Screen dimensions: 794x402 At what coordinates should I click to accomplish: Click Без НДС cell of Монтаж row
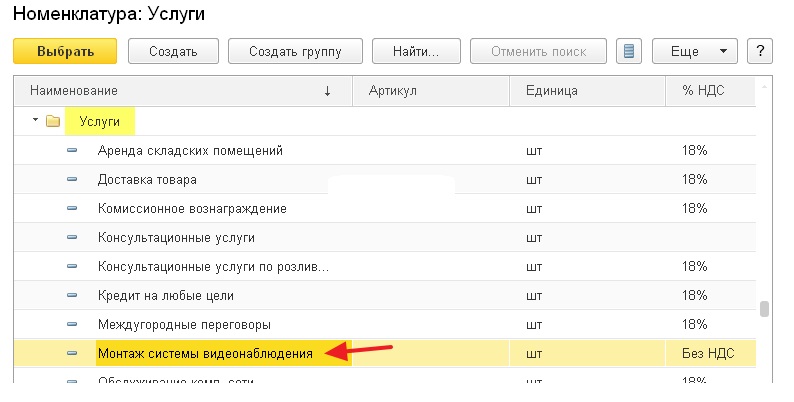tap(708, 353)
